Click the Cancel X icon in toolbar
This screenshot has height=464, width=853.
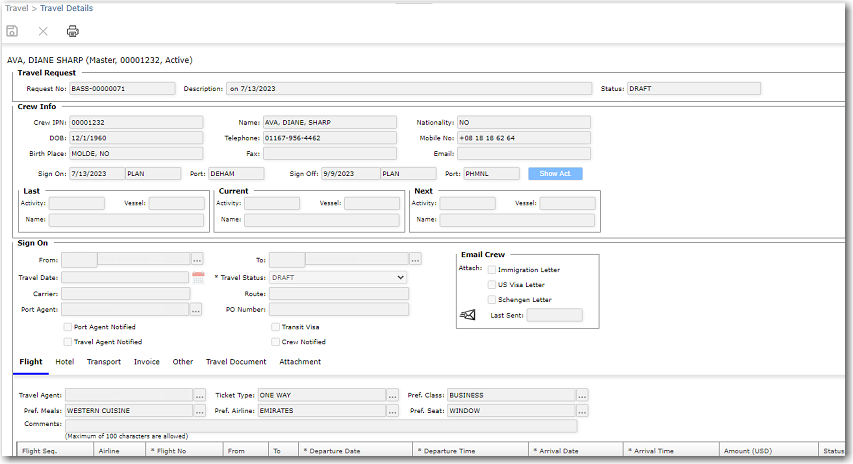pyautogui.click(x=43, y=31)
